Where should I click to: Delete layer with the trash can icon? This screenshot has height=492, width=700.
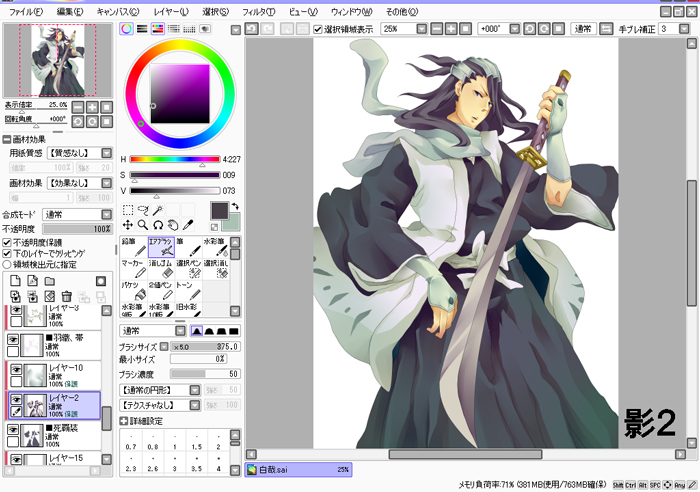(x=66, y=296)
